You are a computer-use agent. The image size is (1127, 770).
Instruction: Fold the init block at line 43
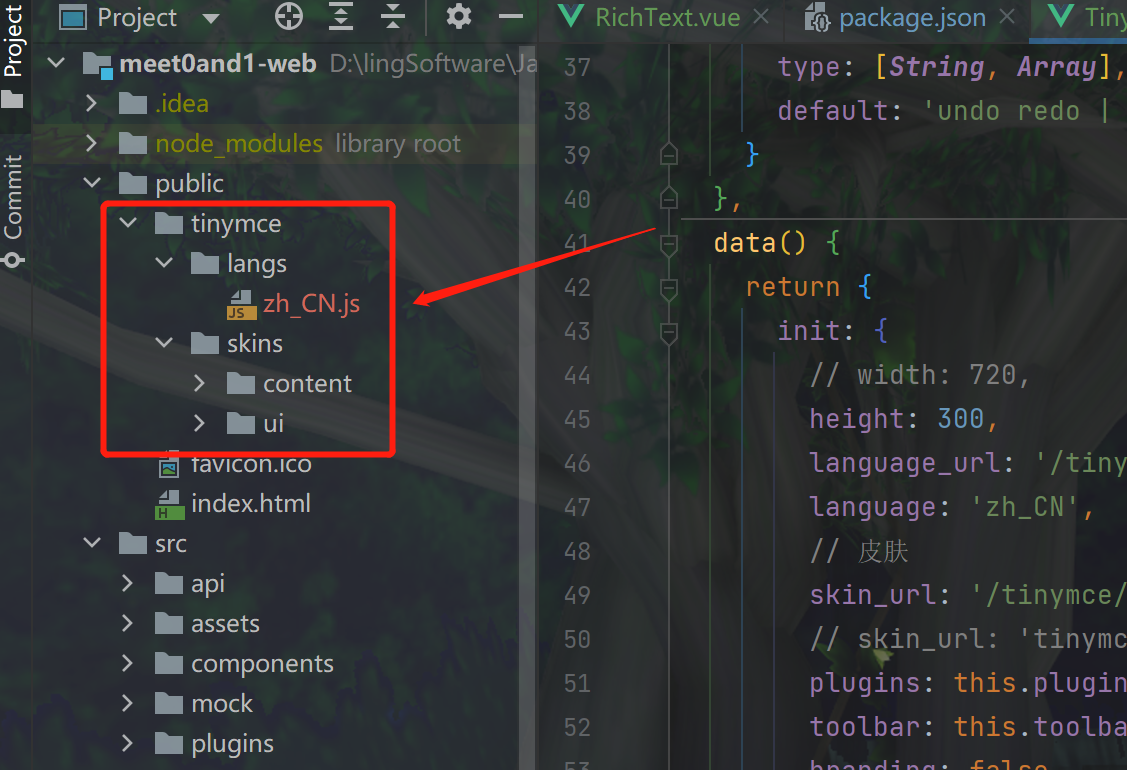(669, 331)
